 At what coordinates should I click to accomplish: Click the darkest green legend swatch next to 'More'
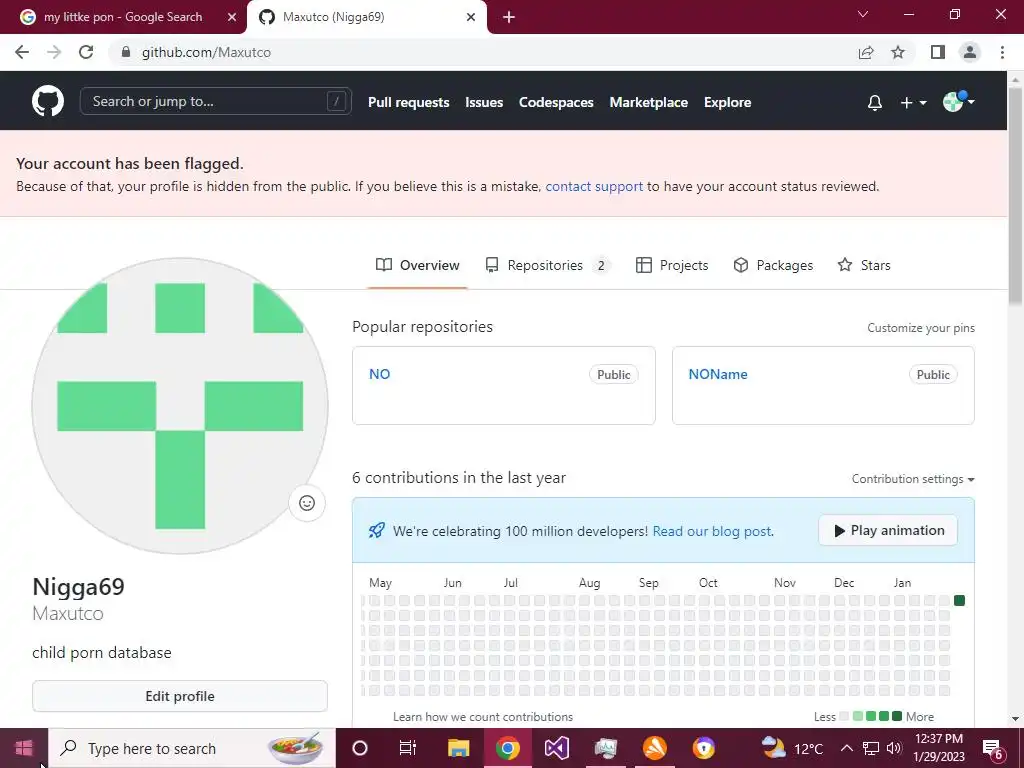coord(897,716)
